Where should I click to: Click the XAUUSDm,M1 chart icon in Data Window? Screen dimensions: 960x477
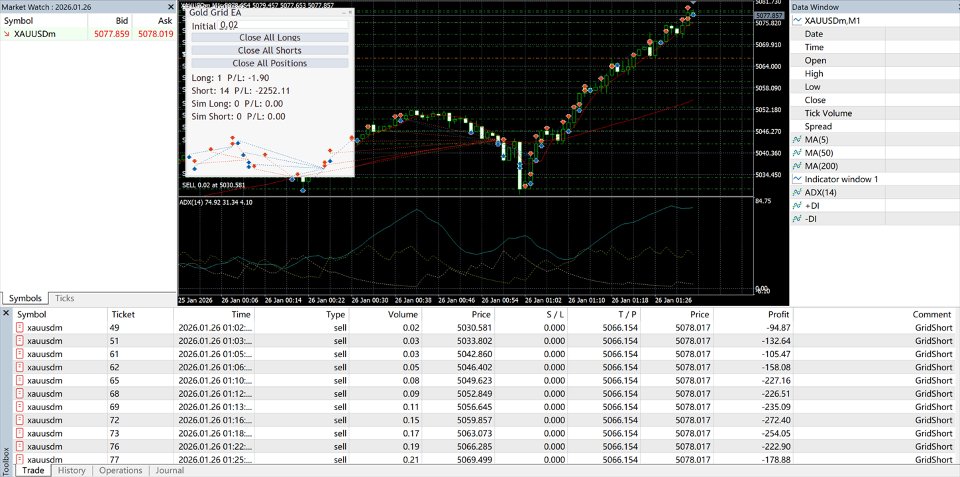pyautogui.click(x=797, y=21)
